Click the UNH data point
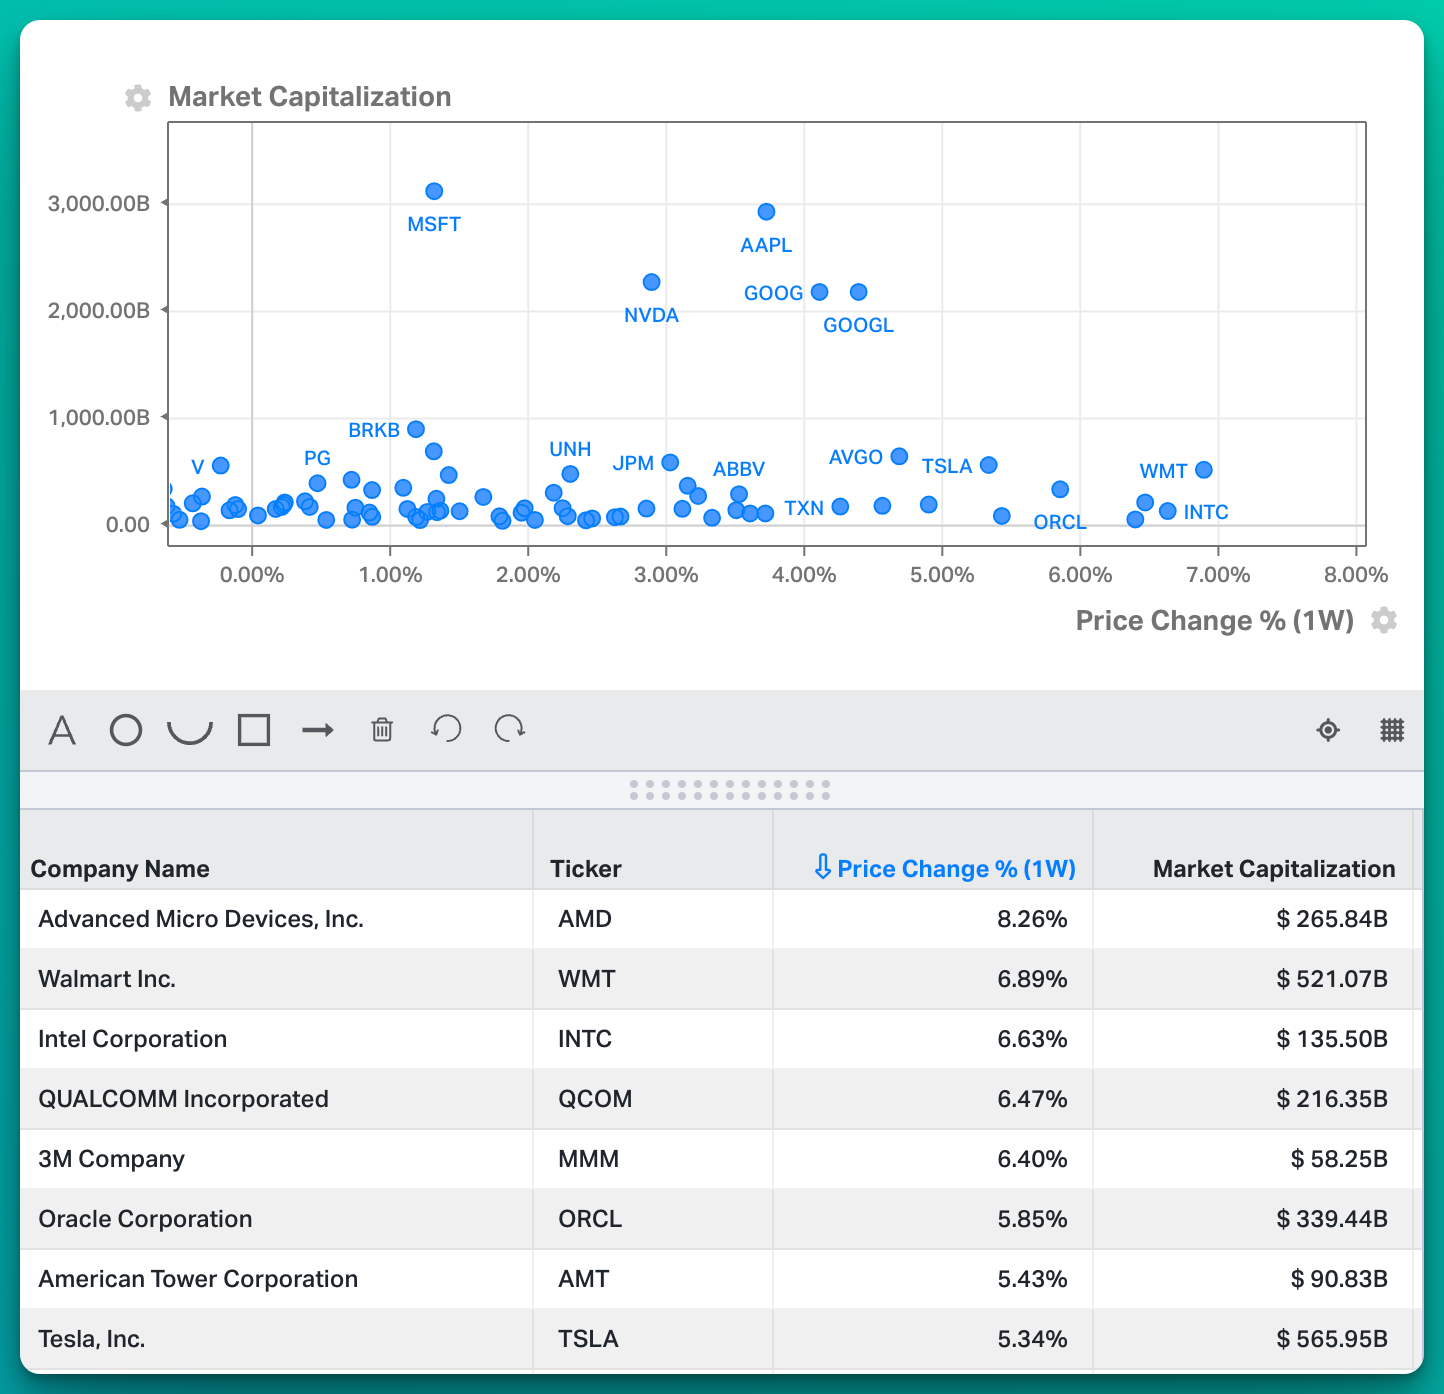This screenshot has width=1444, height=1394. pyautogui.click(x=570, y=474)
